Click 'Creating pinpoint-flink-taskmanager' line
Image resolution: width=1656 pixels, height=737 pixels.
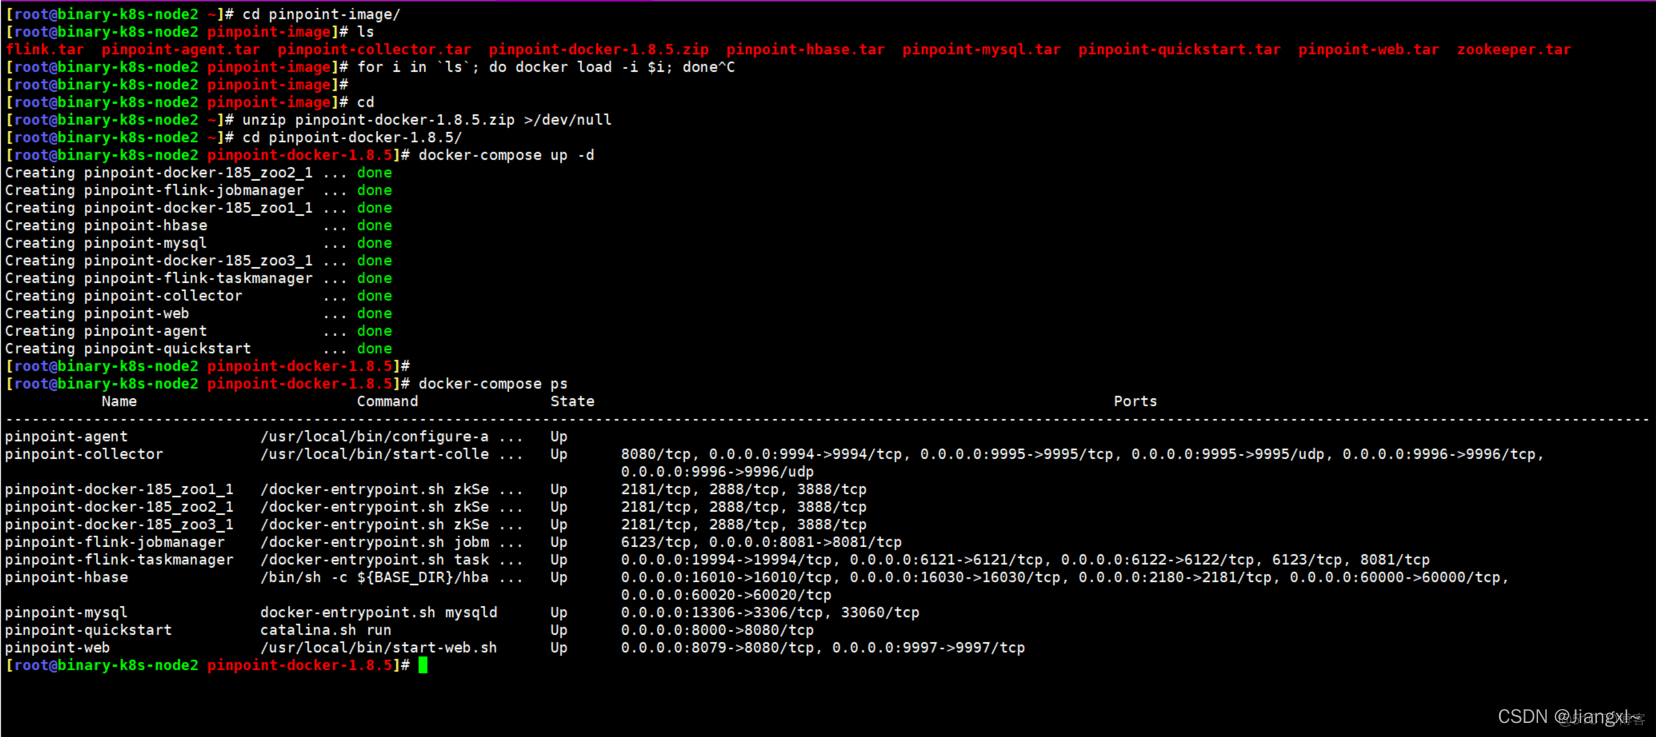pos(198,279)
